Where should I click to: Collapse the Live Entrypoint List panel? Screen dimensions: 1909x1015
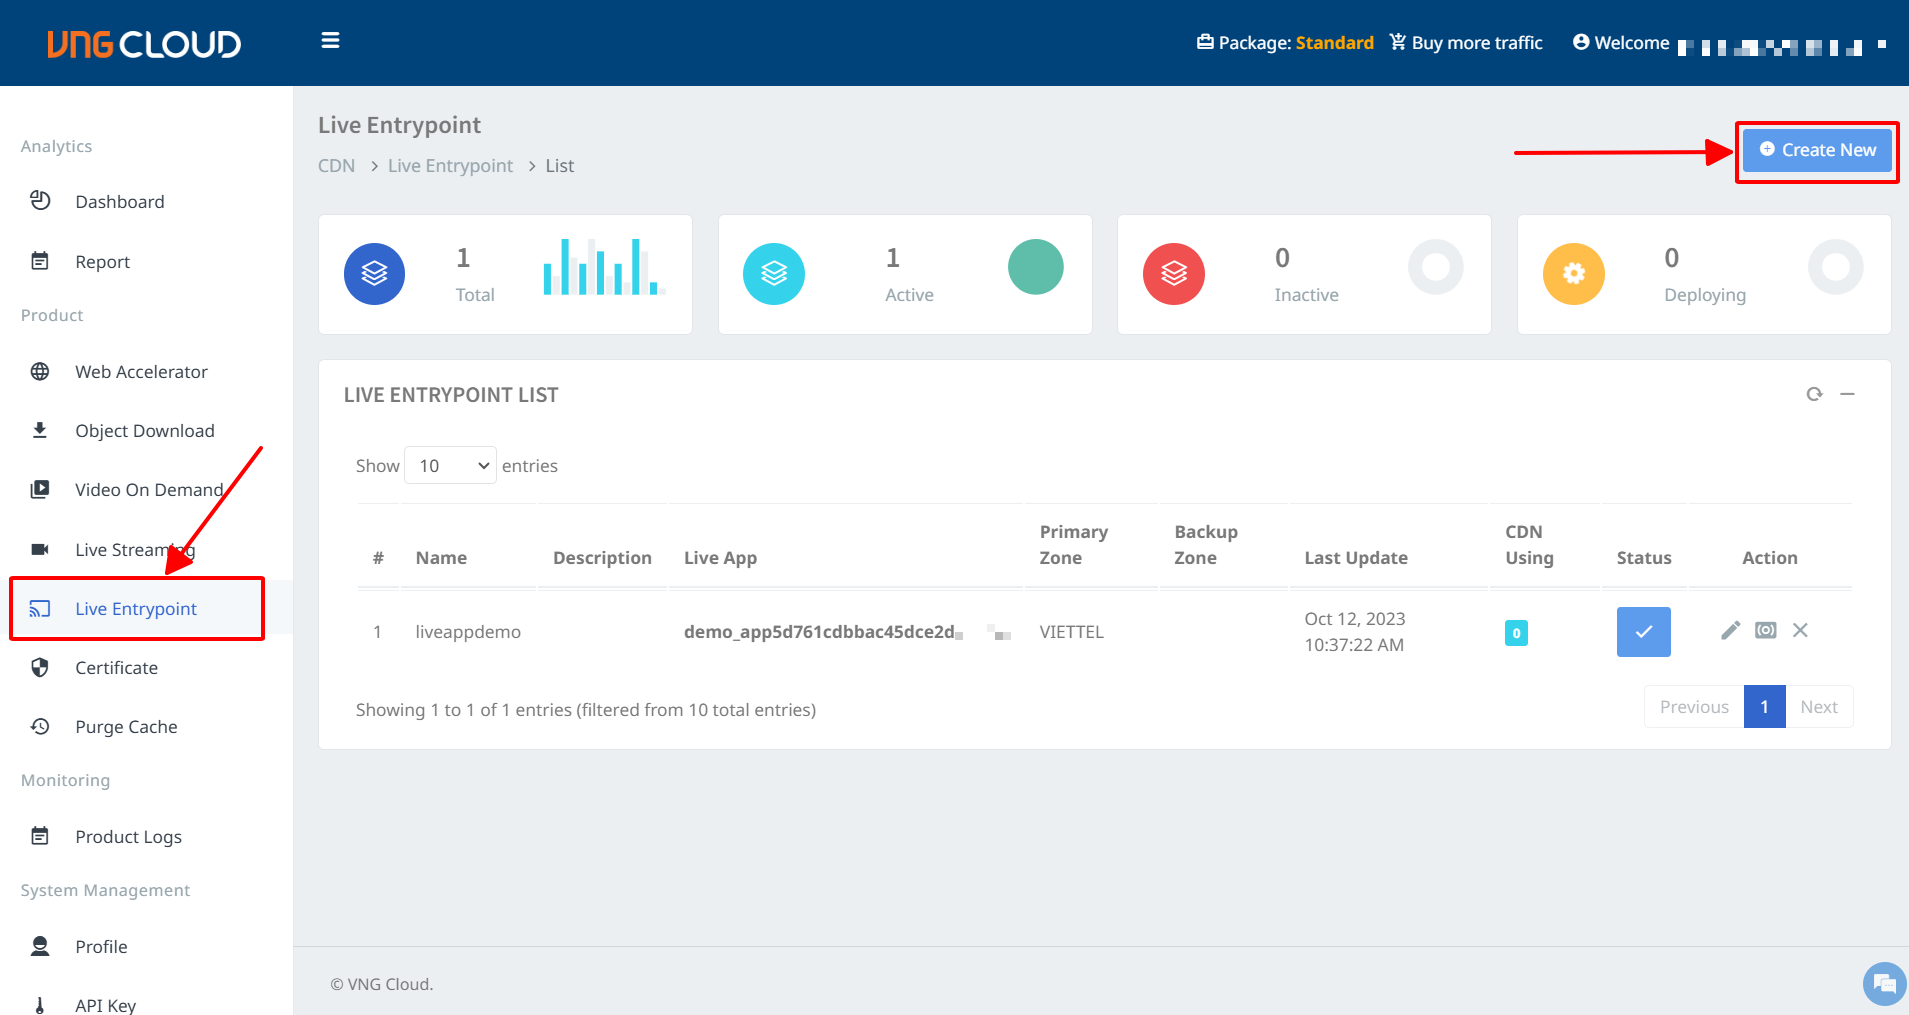point(1847,394)
